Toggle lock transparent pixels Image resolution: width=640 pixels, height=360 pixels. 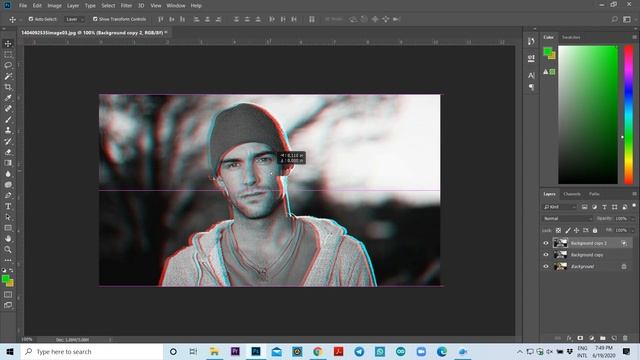[x=558, y=231]
